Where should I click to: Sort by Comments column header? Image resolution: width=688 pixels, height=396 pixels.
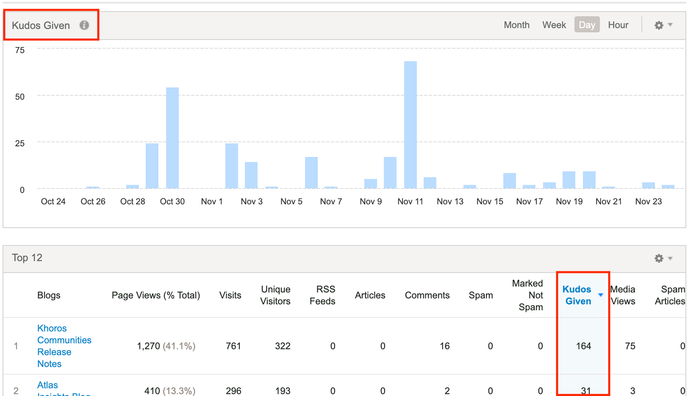coord(427,295)
